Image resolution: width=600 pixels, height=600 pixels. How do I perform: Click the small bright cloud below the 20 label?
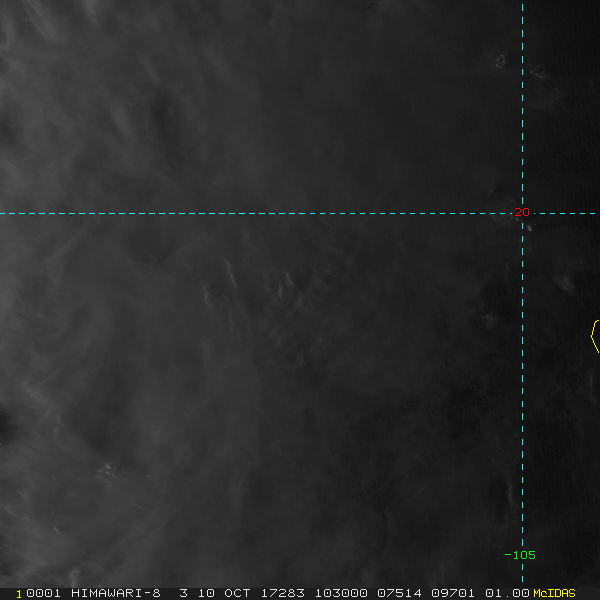coord(530,228)
